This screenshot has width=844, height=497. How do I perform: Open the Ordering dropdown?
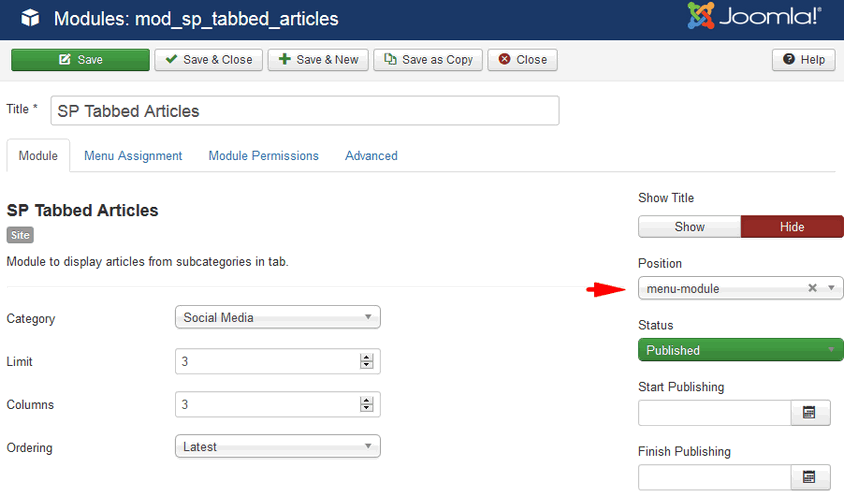tap(277, 447)
